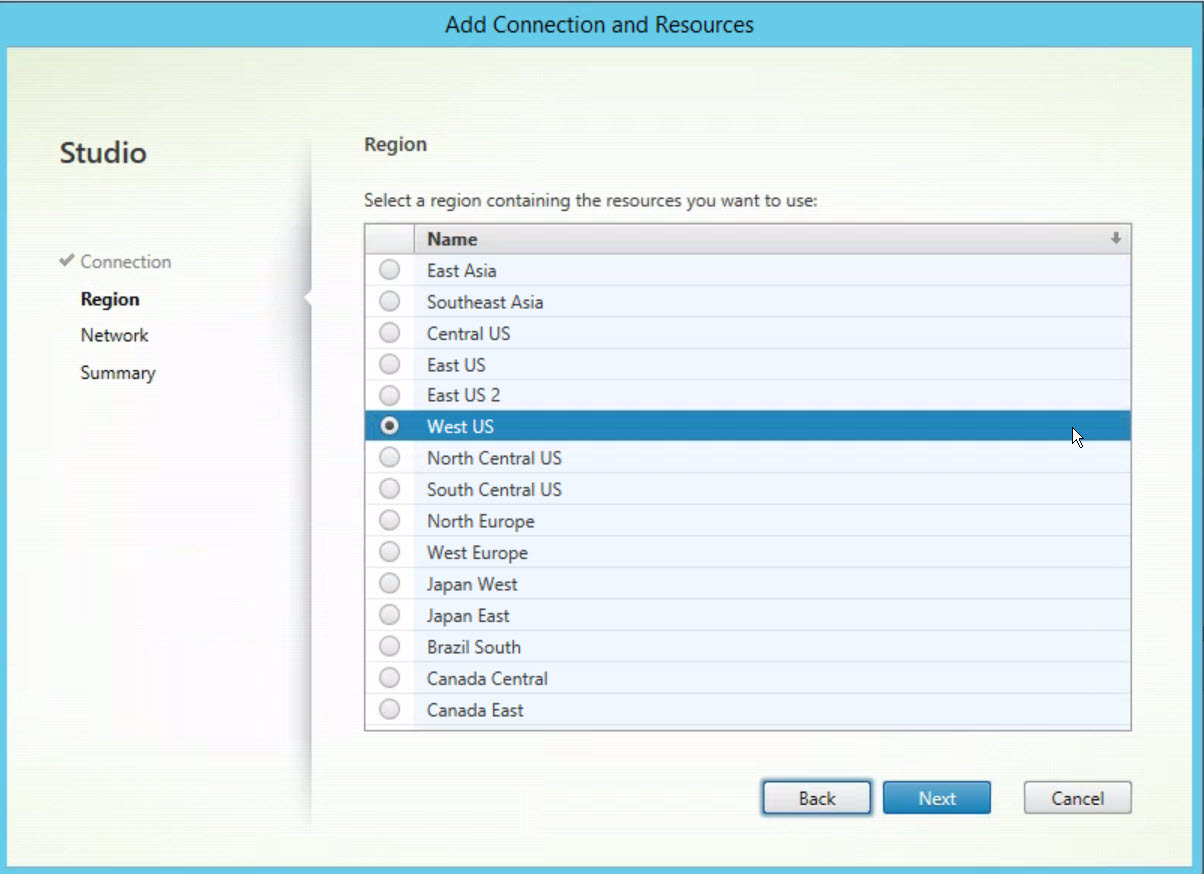Choose Southeast Asia region radio button

(389, 302)
